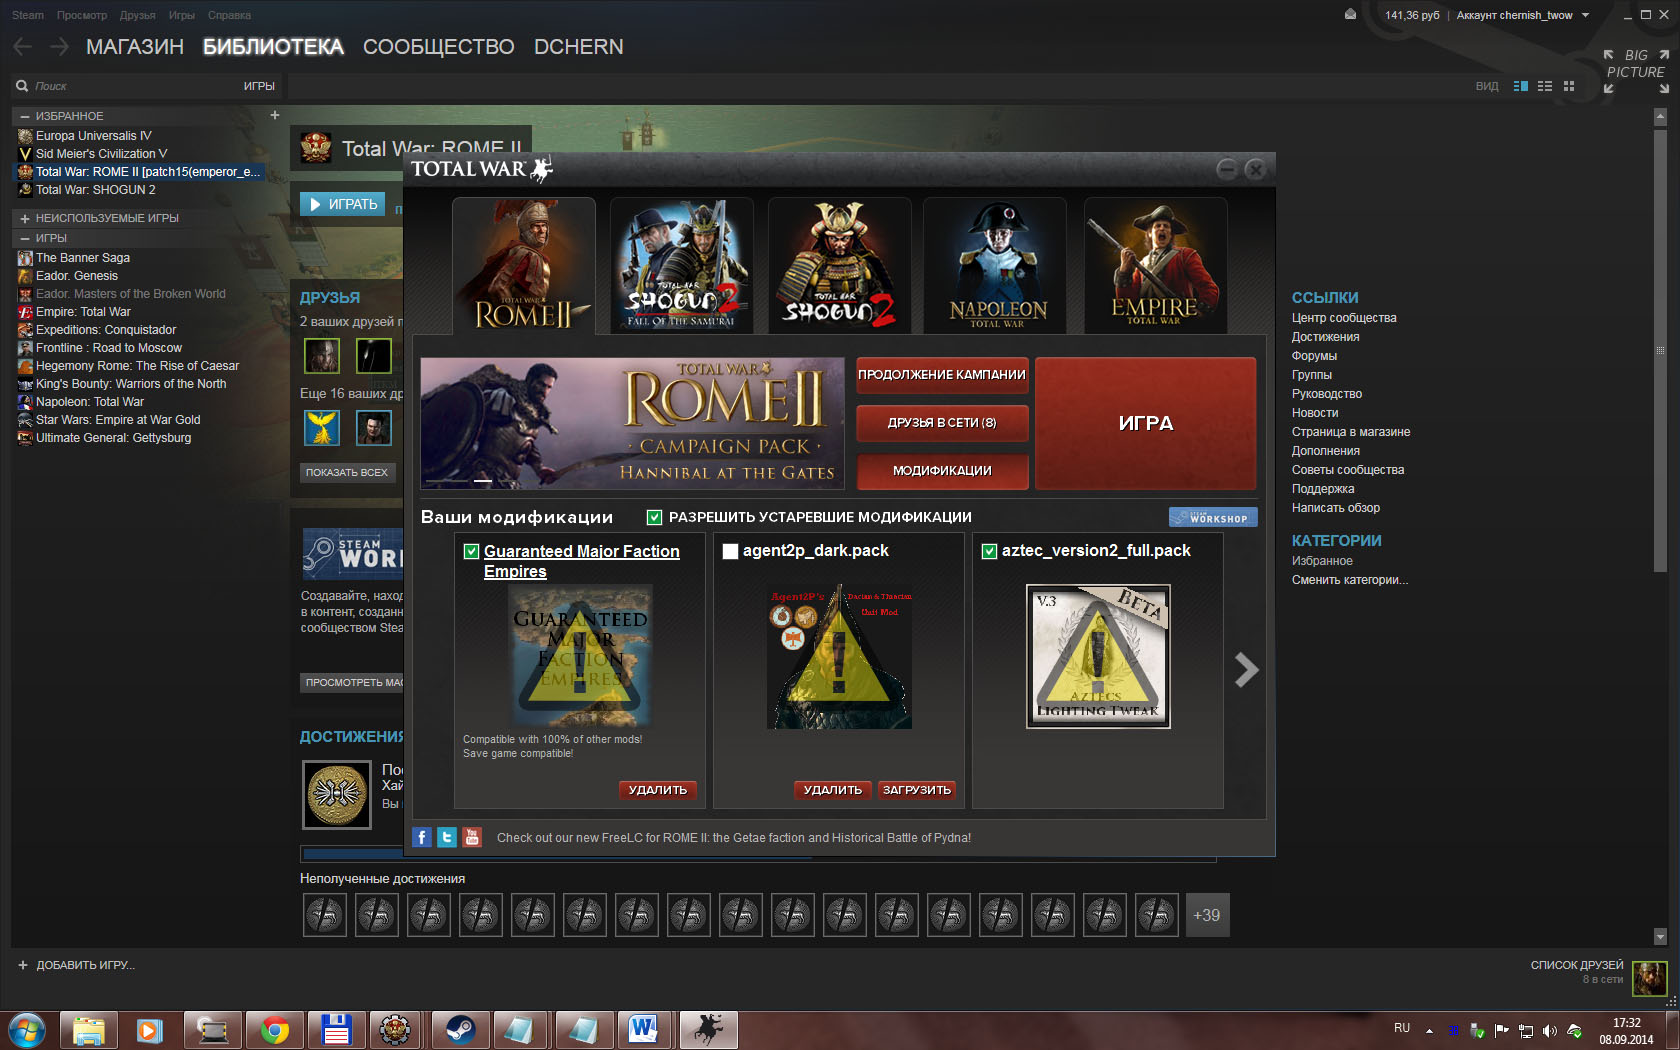Click the library search field
This screenshot has width=1680, height=1050.
130,86
